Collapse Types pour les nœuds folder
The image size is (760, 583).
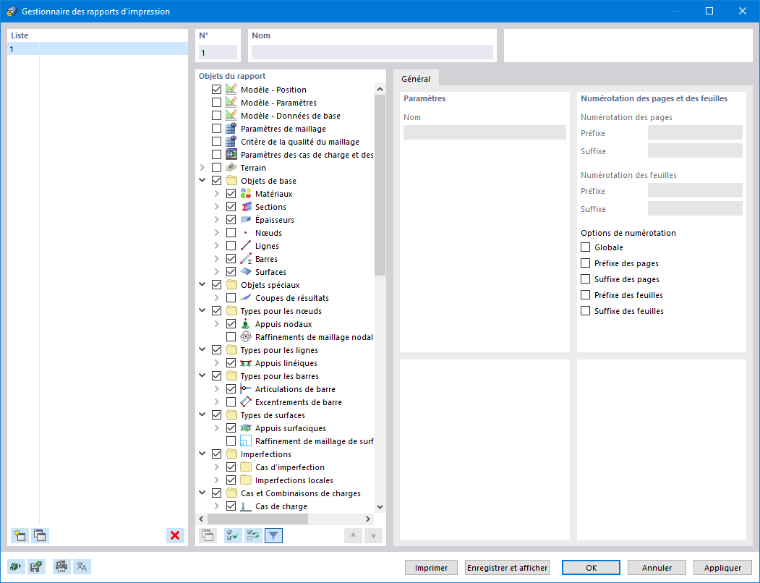203,311
